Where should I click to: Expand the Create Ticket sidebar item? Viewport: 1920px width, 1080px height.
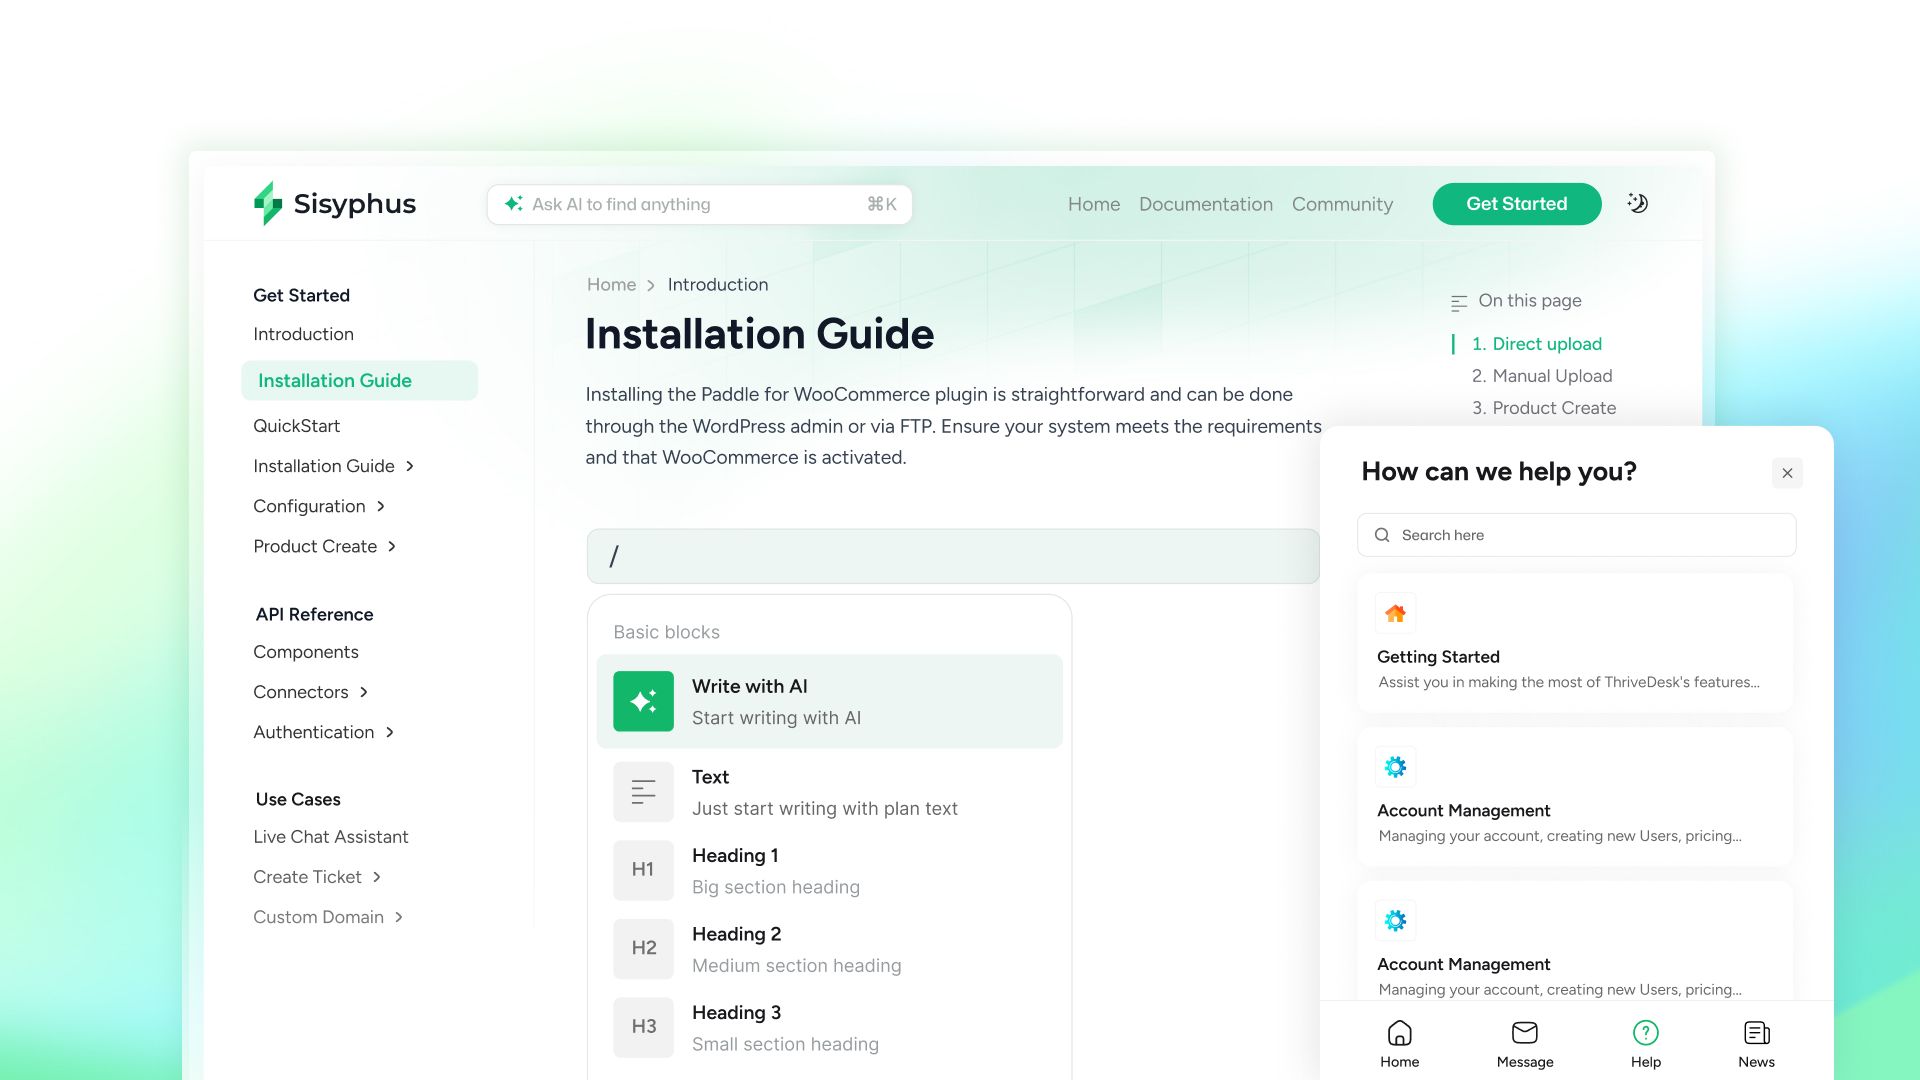(x=377, y=877)
